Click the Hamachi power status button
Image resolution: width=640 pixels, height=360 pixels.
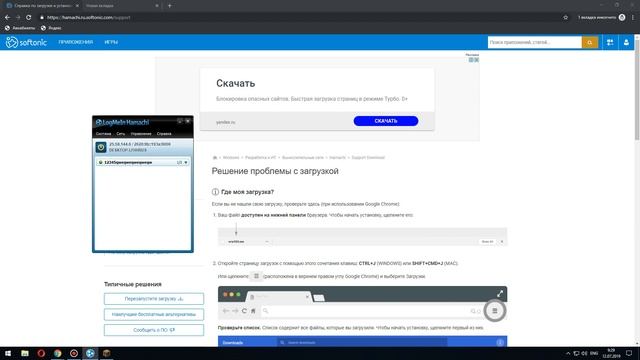coord(101,147)
